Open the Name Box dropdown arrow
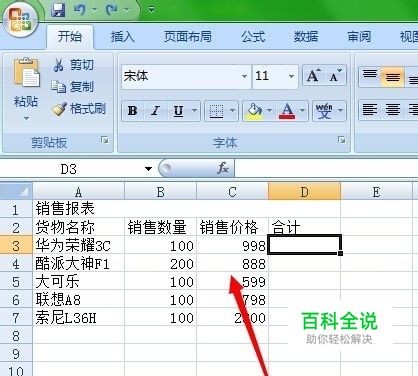This screenshot has height=376, width=418. [x=148, y=169]
